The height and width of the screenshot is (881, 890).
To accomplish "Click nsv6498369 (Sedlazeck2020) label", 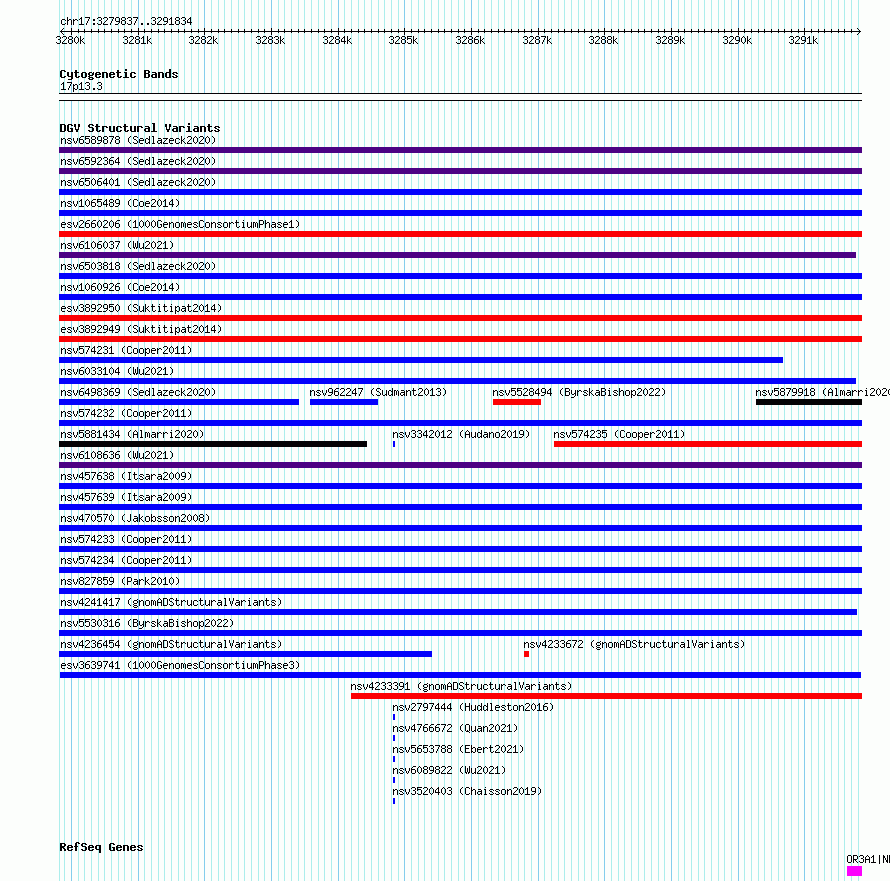I will coord(138,392).
